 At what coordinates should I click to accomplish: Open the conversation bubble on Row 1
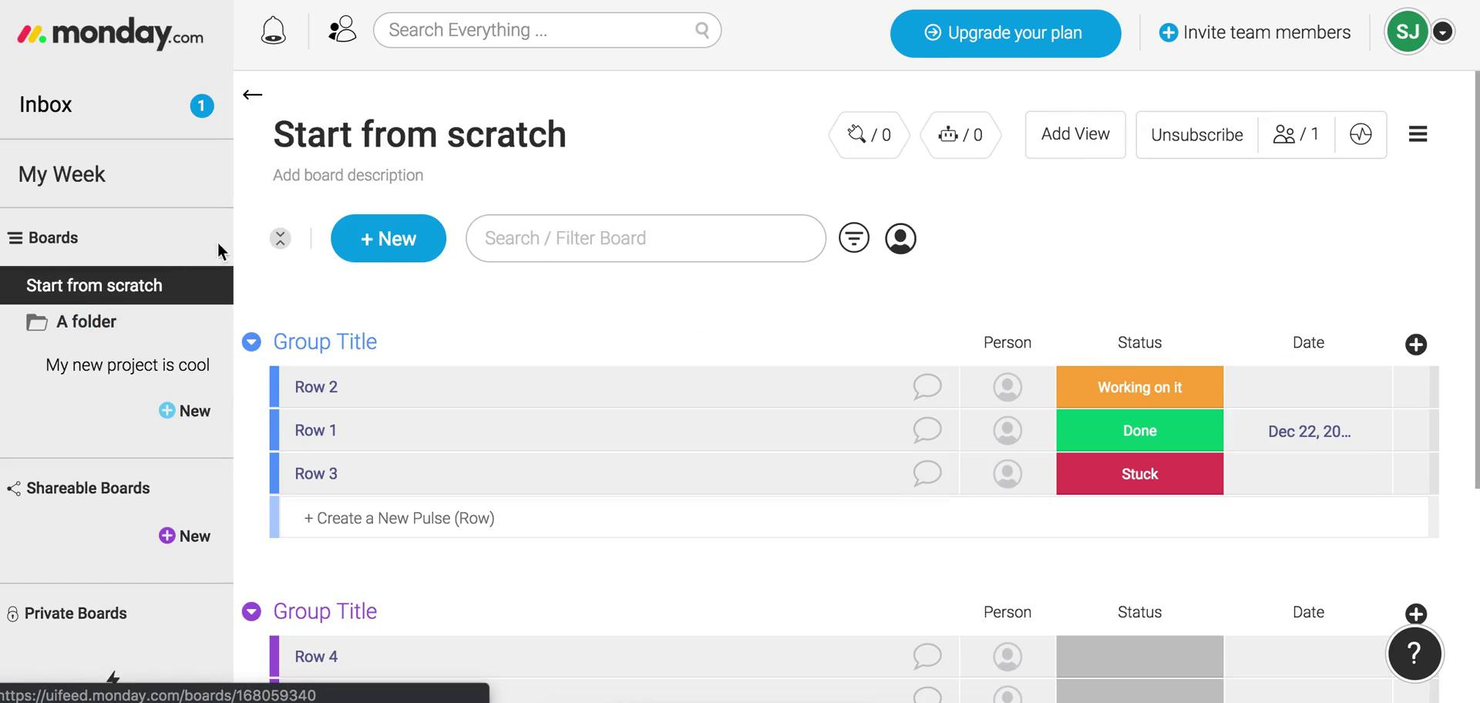click(927, 430)
